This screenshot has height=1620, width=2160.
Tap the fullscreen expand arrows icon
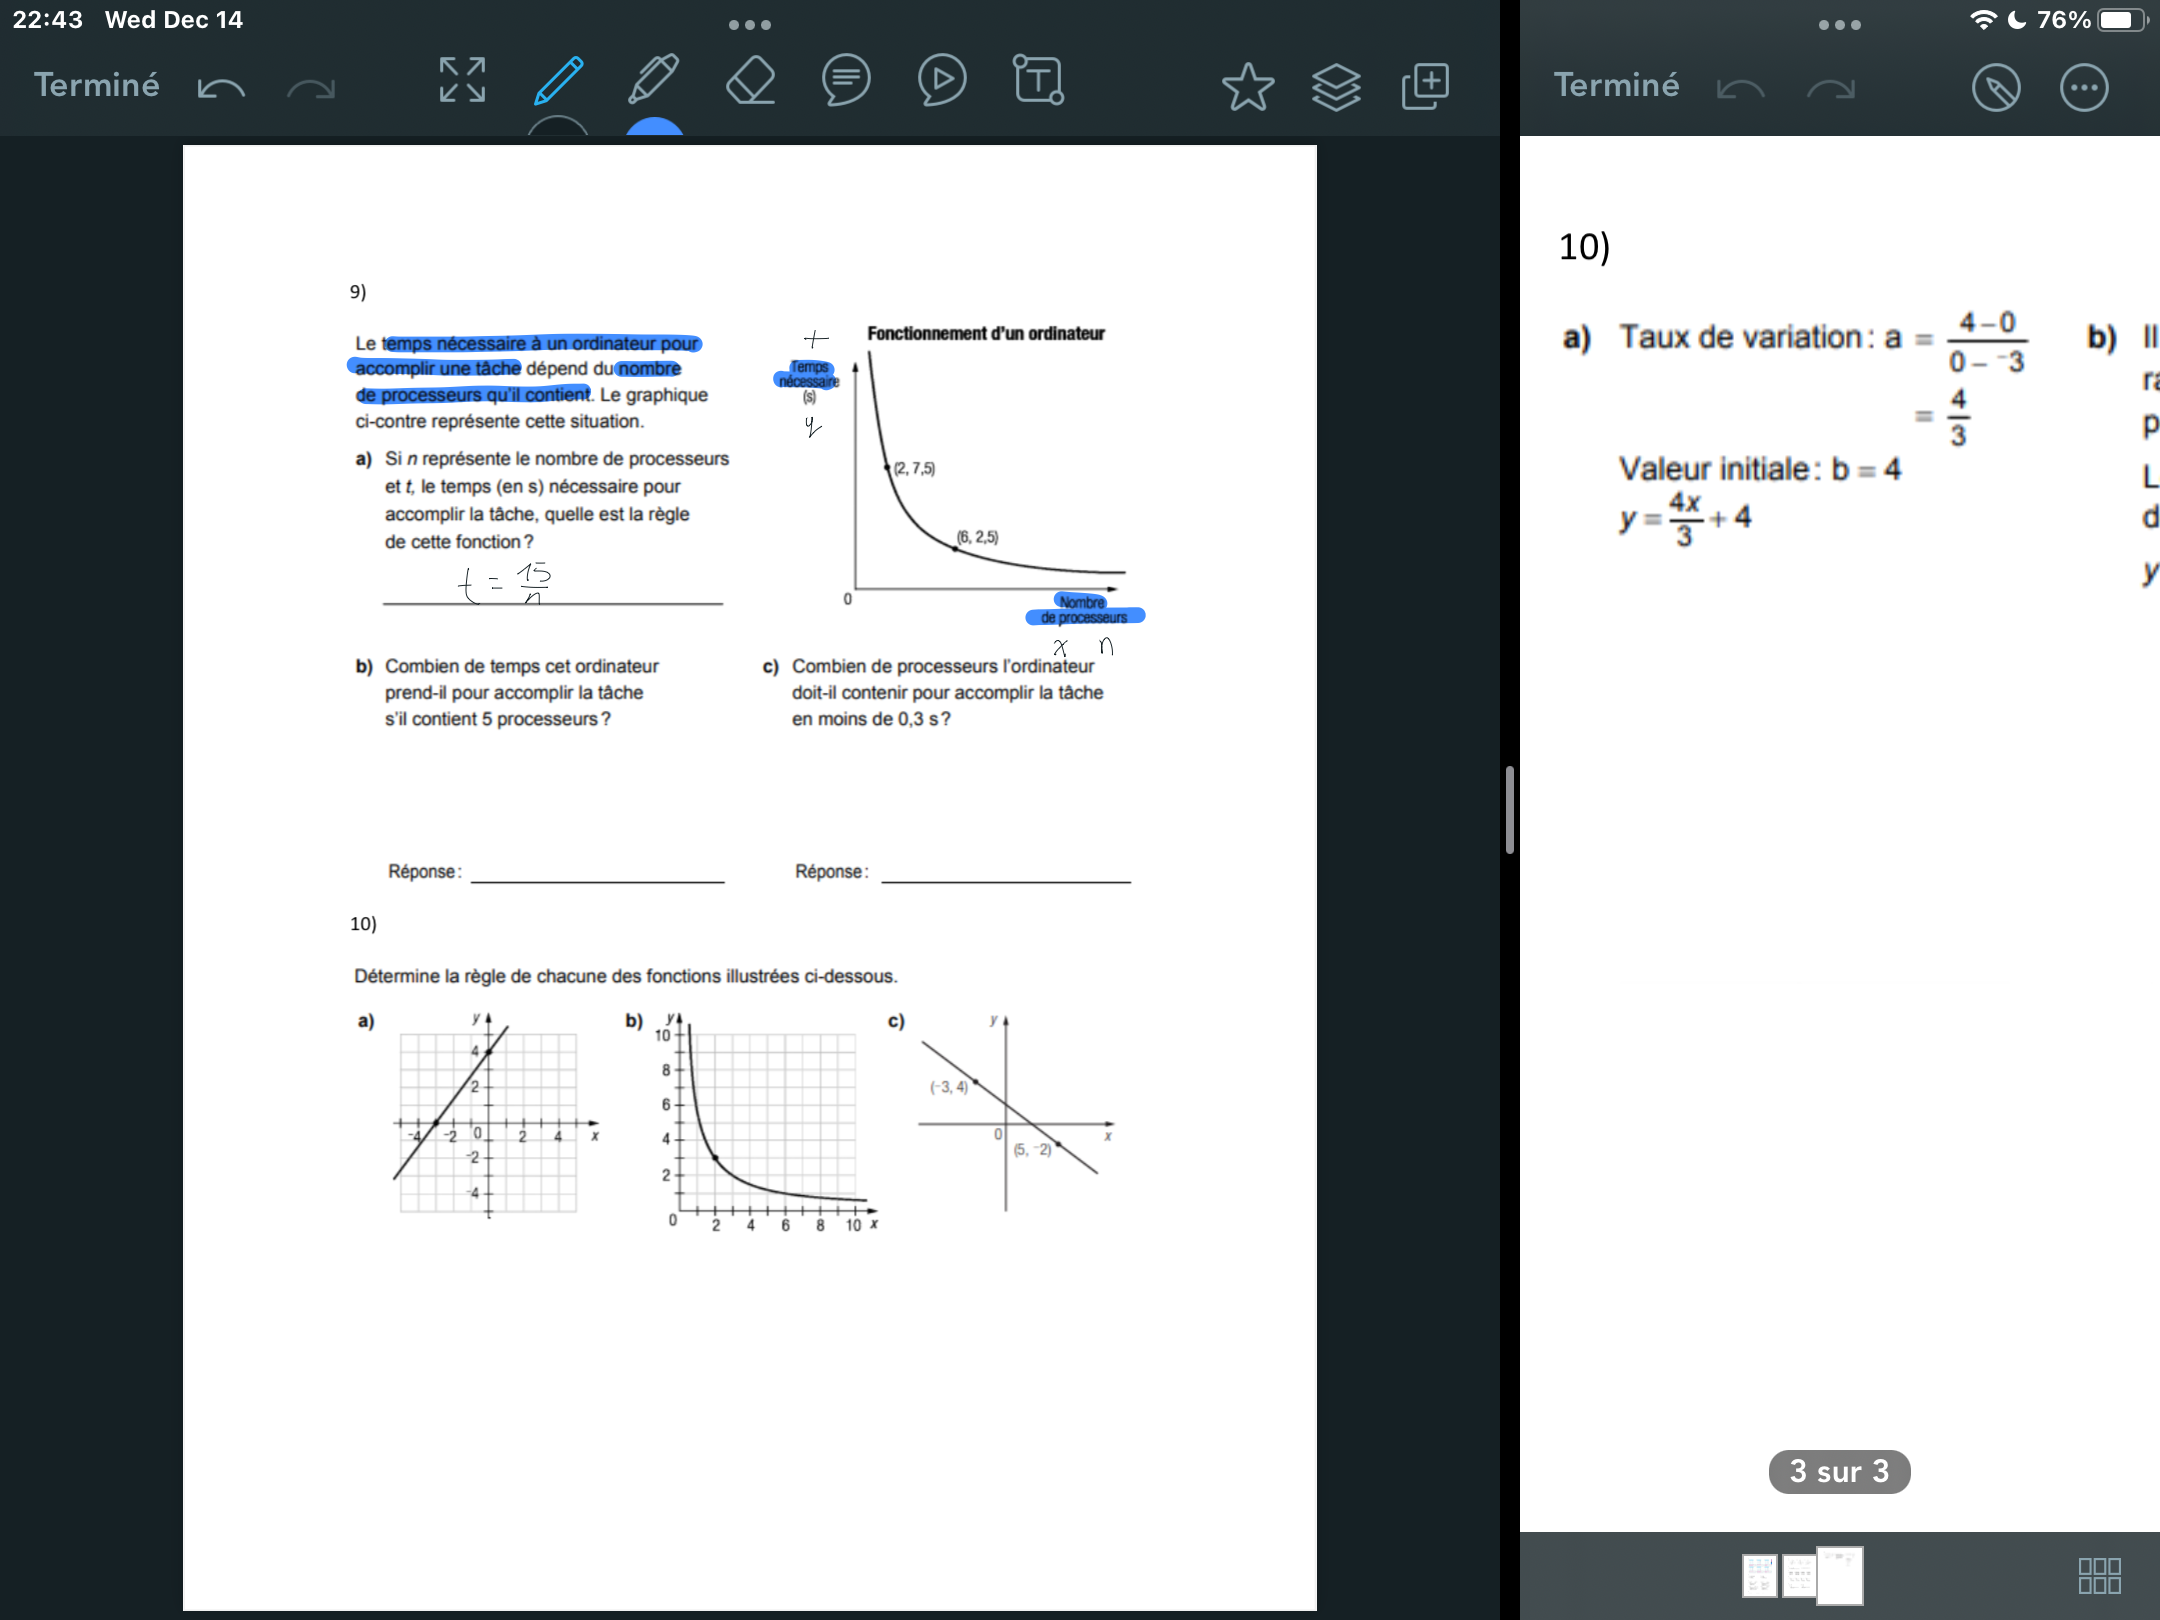pos(462,81)
